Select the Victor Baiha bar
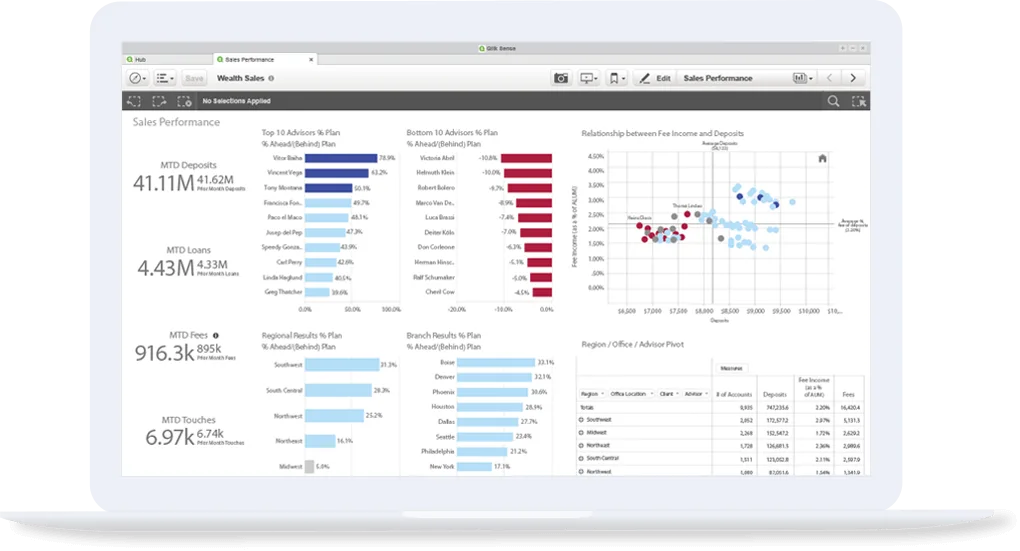Screen dimensions: 1020x551 (x=341, y=158)
